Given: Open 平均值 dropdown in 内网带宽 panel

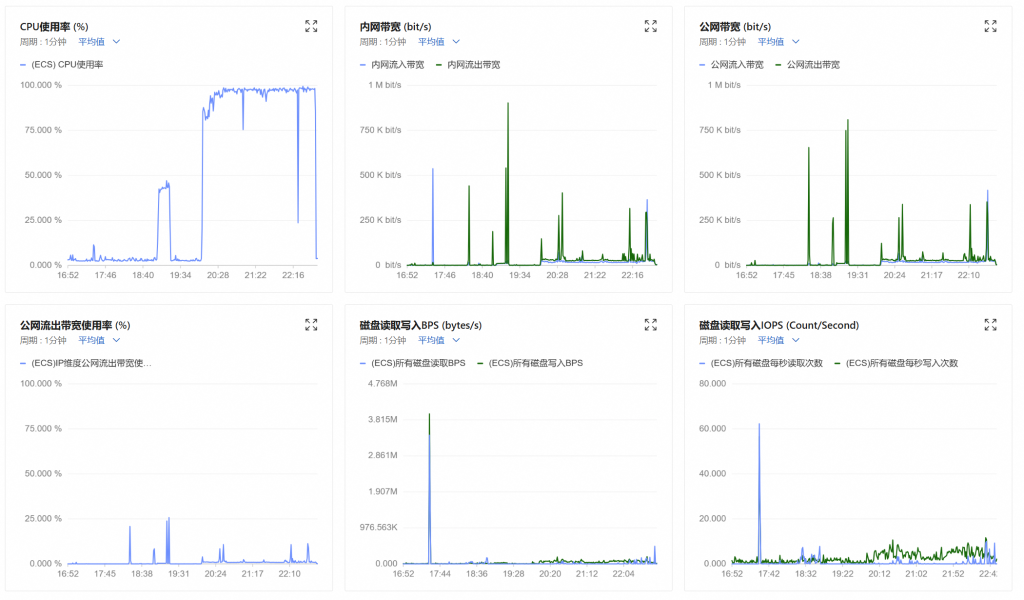Looking at the screenshot, I should point(439,42).
